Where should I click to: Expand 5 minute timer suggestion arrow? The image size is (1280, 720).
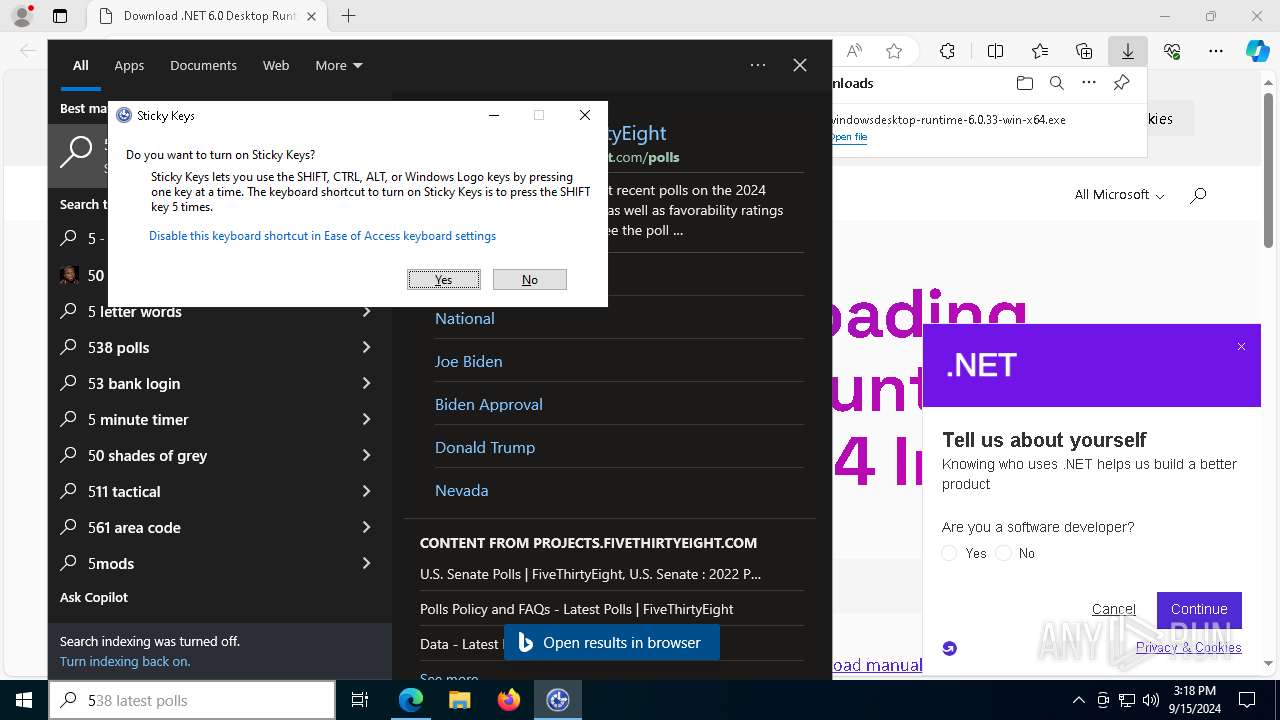tap(367, 419)
